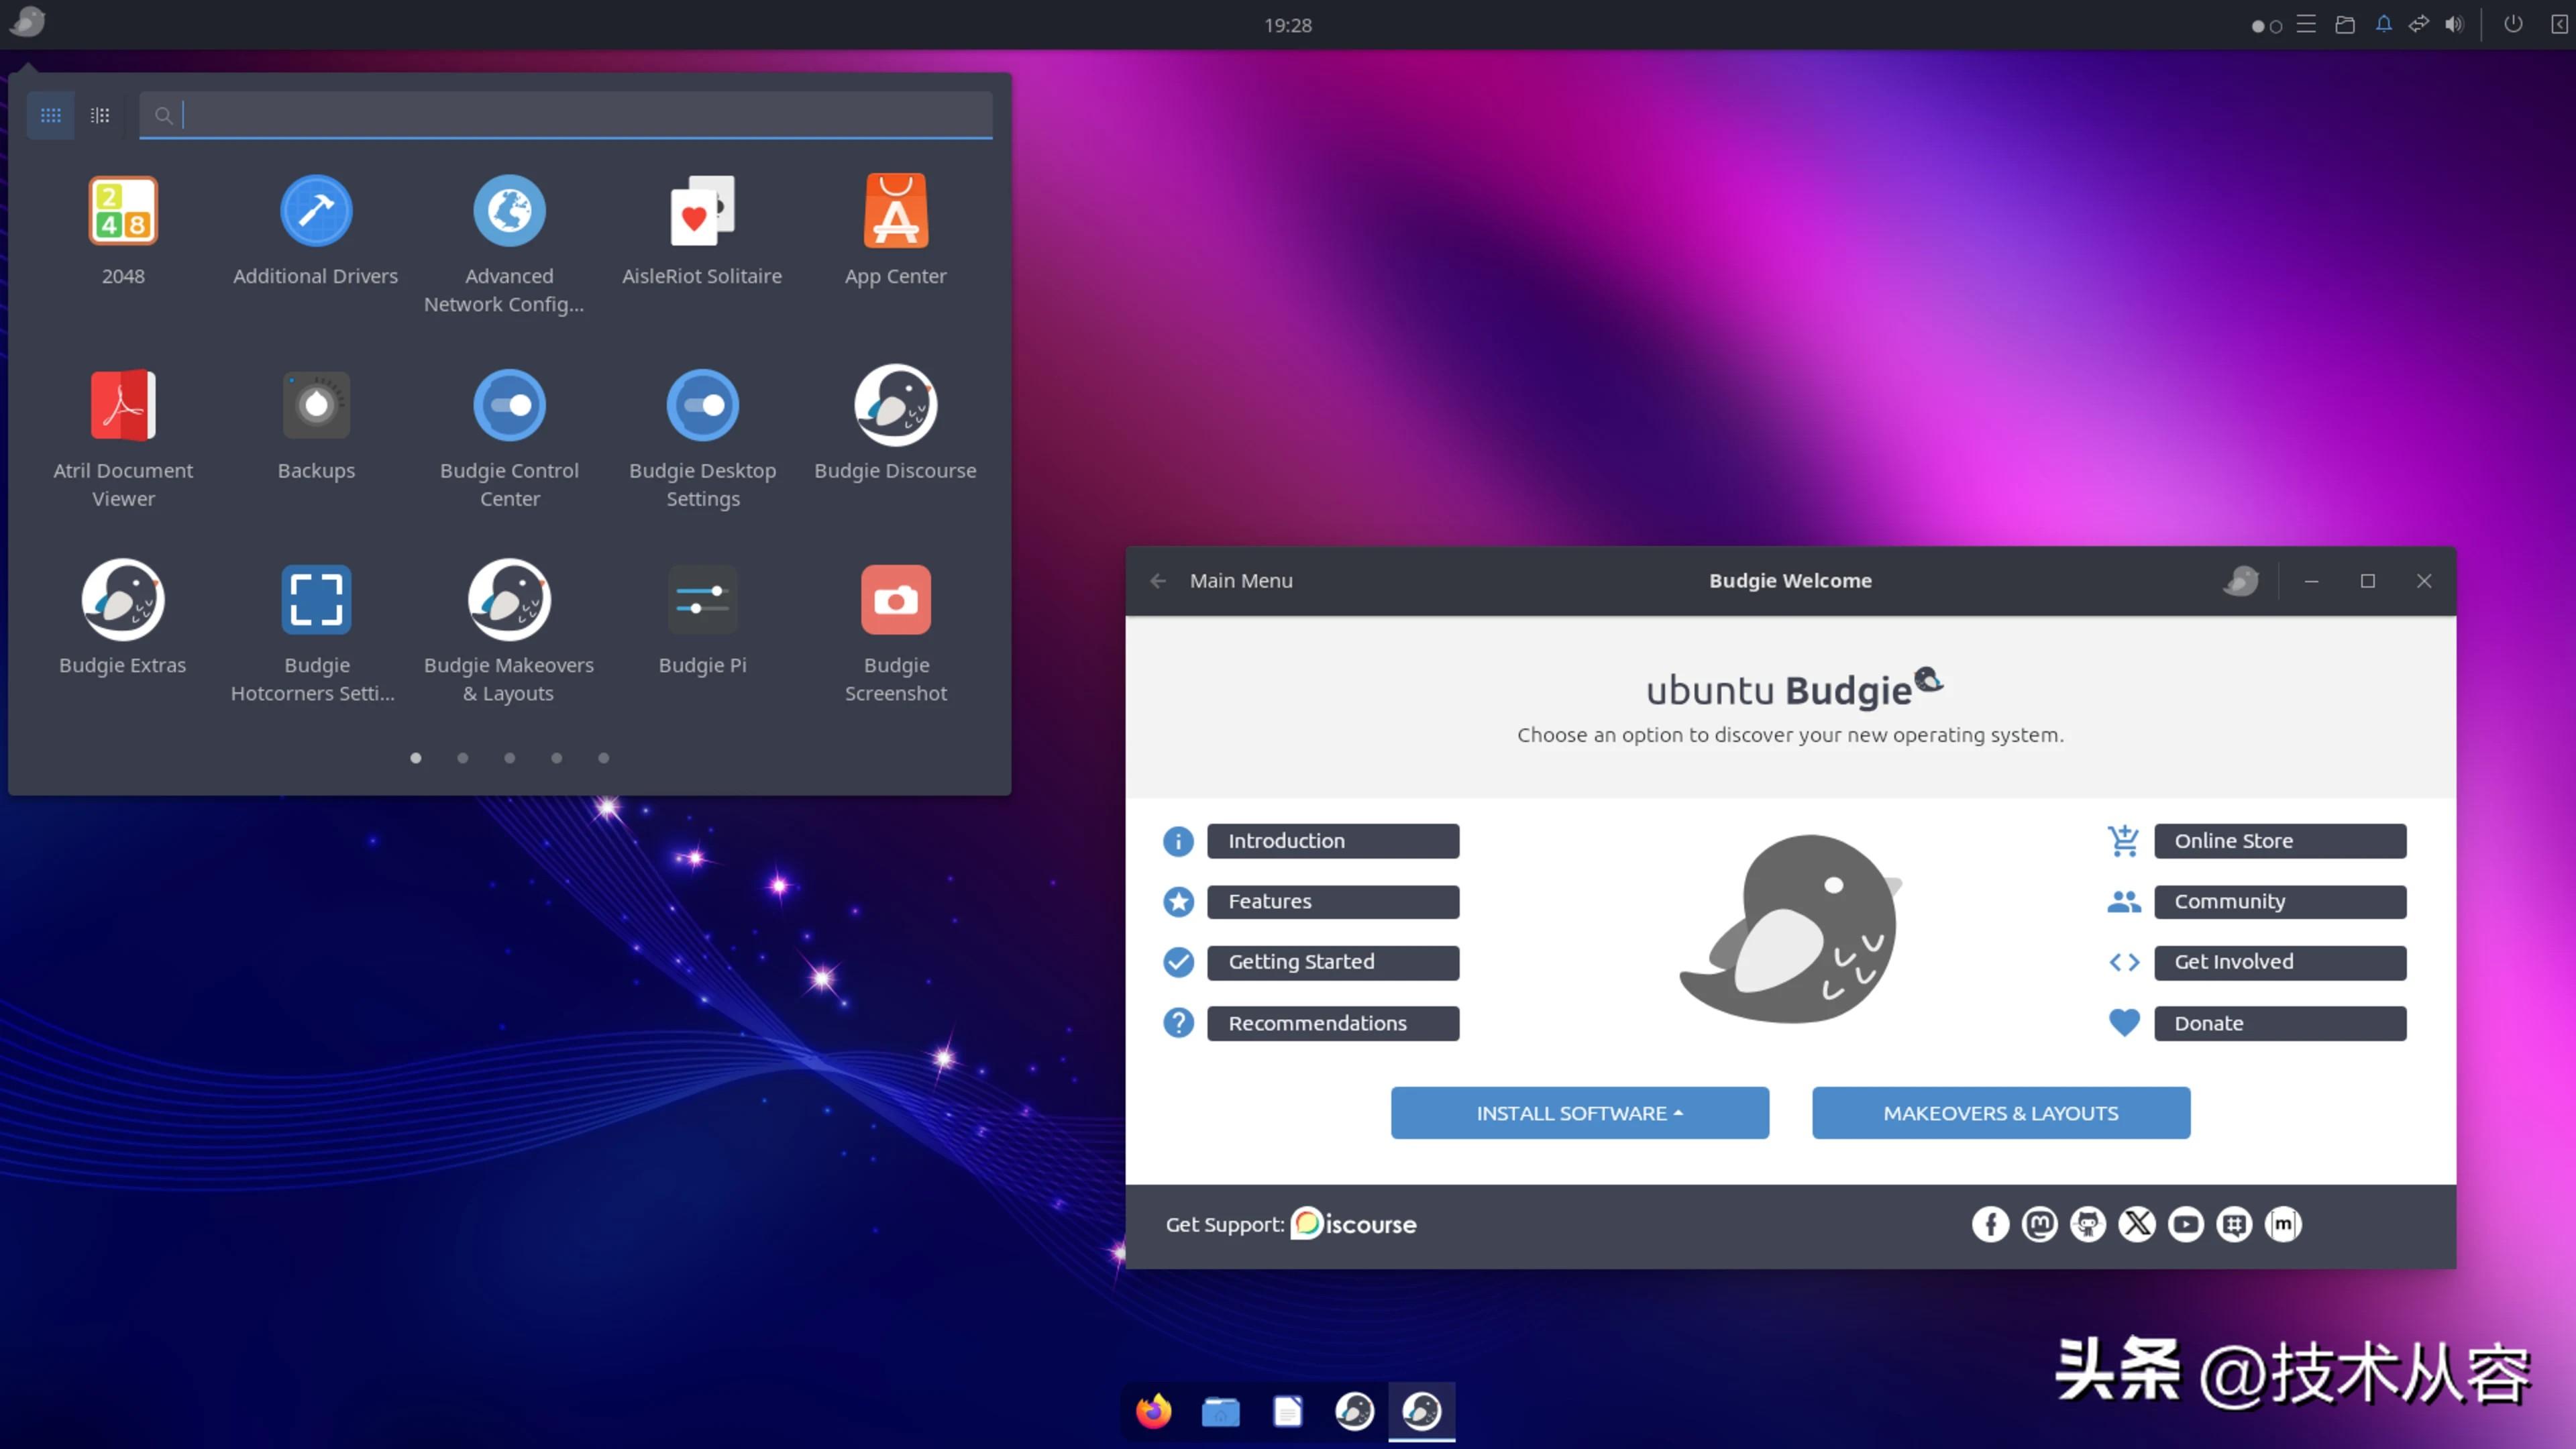Launch the Backups app

point(316,426)
